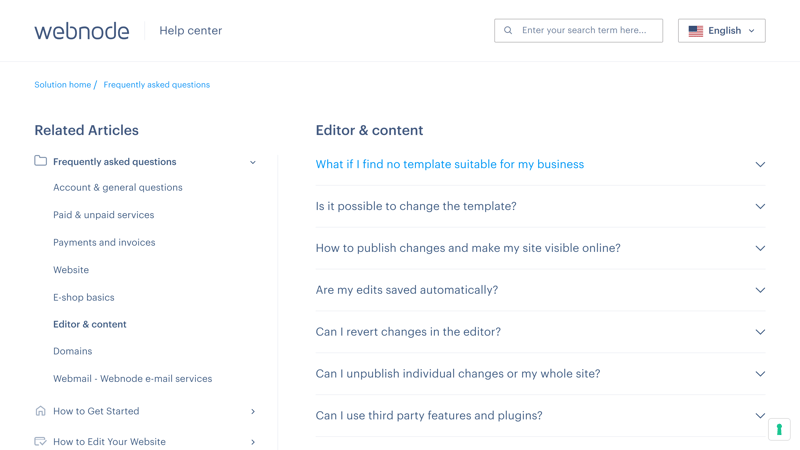Go to Solution home breadcrumb
The image size is (800, 450).
[x=63, y=85]
